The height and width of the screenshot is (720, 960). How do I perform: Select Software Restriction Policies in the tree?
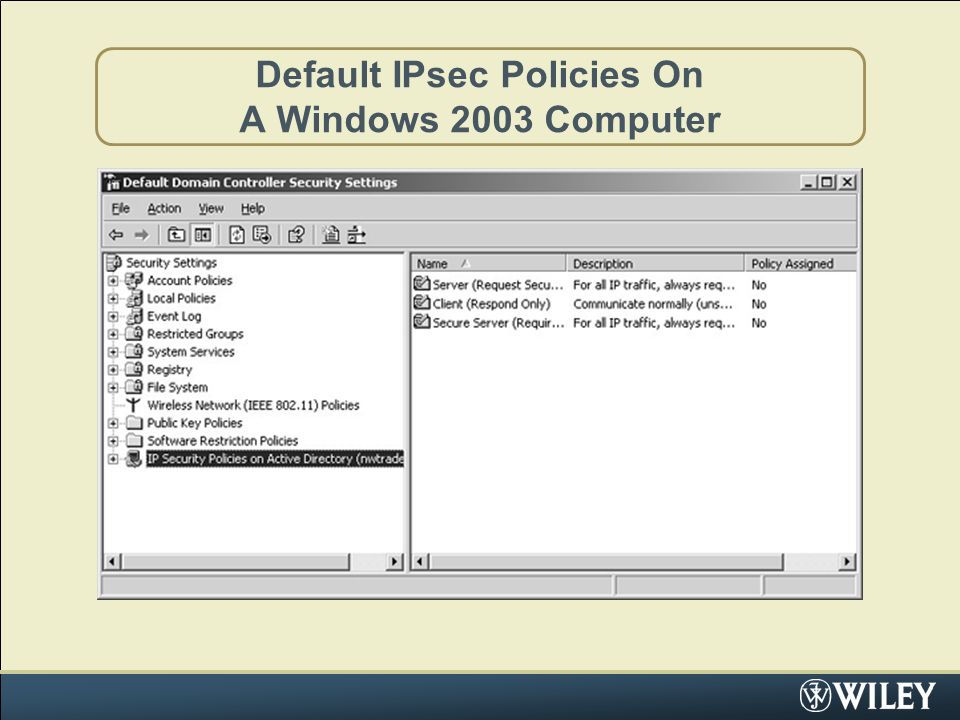tap(222, 440)
